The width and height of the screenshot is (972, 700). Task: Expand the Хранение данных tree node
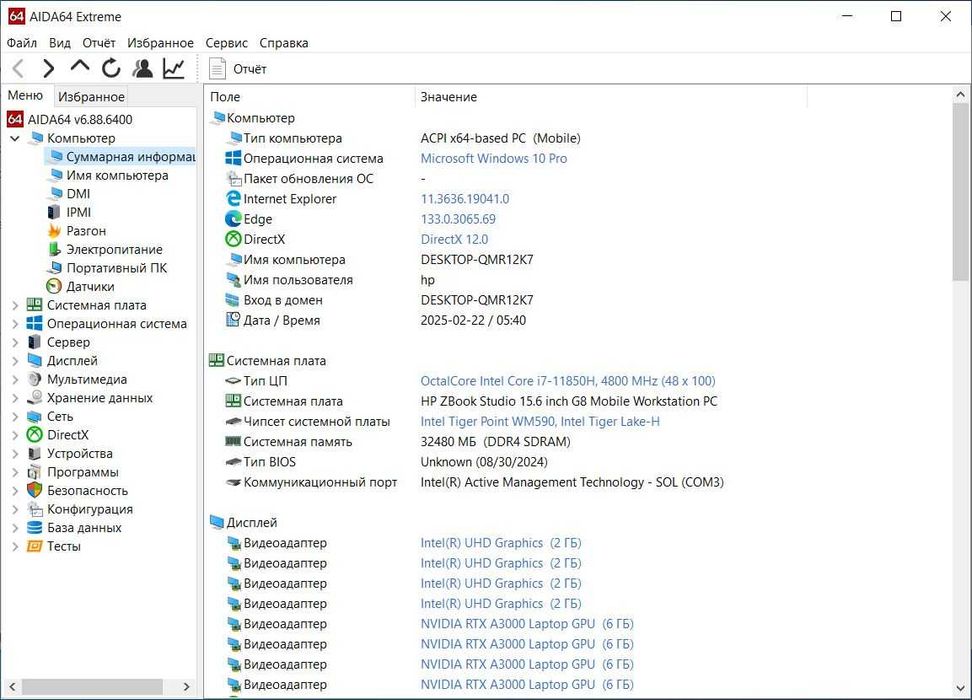click(x=15, y=398)
